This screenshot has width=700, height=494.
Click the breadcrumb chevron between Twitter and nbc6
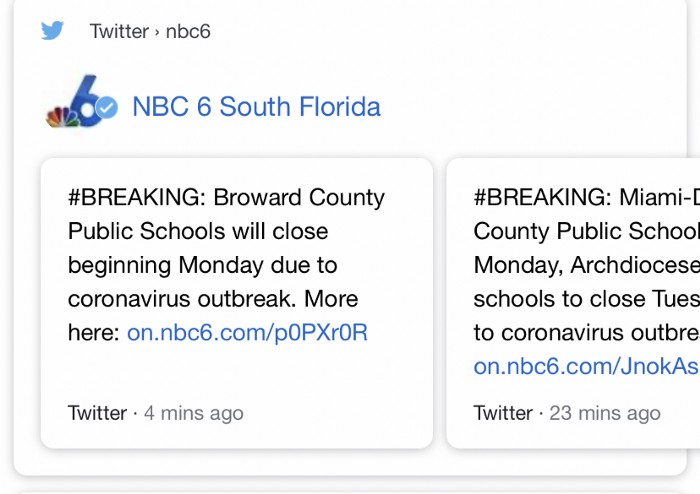point(157,32)
